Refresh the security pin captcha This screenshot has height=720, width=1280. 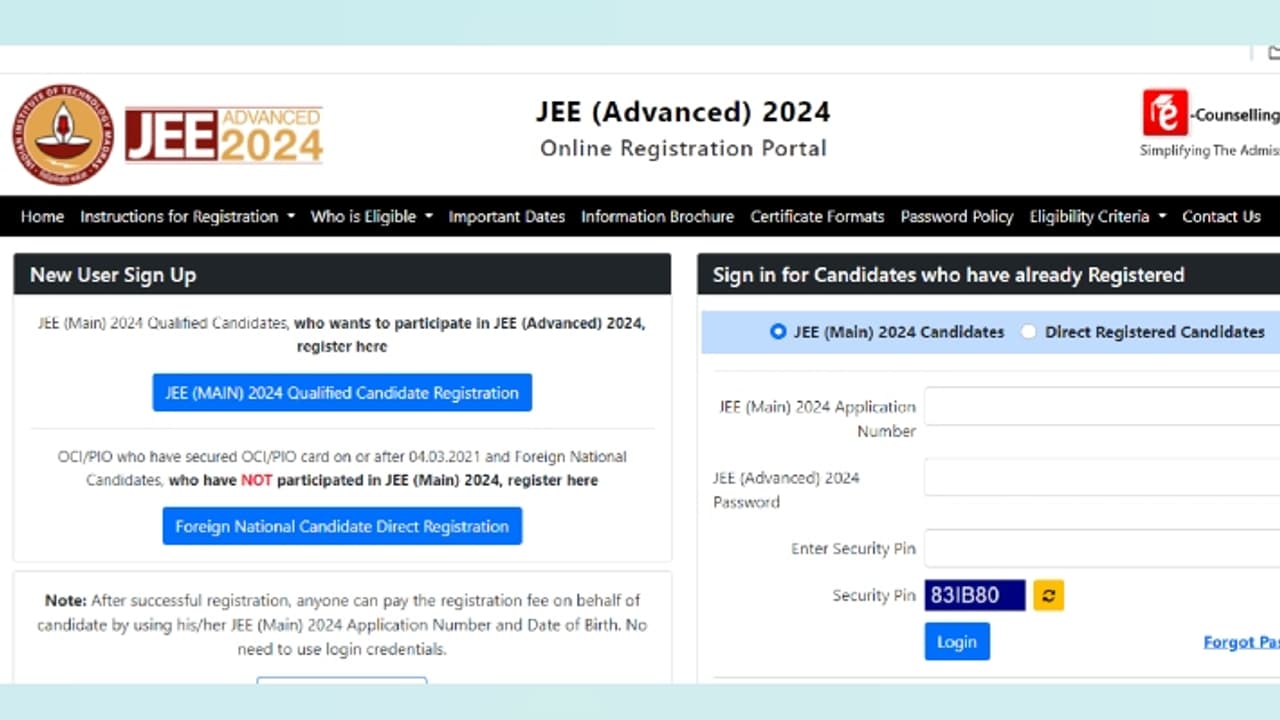[x=1047, y=595]
